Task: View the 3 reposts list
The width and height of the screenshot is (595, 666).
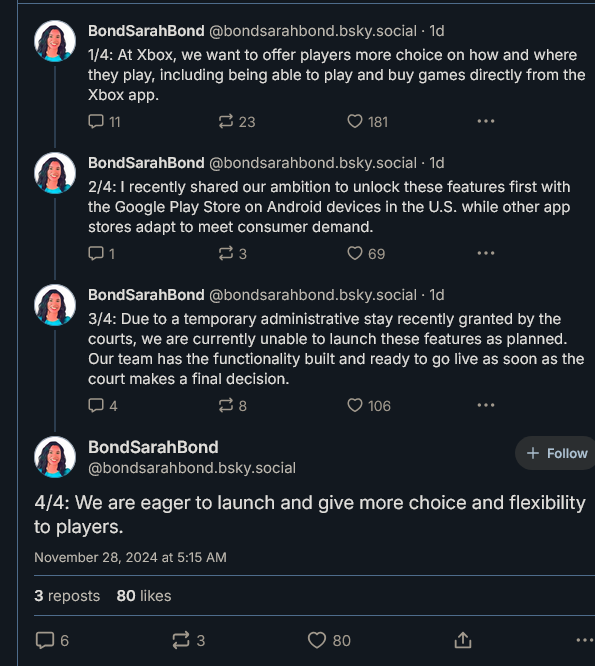Action: coord(67,596)
